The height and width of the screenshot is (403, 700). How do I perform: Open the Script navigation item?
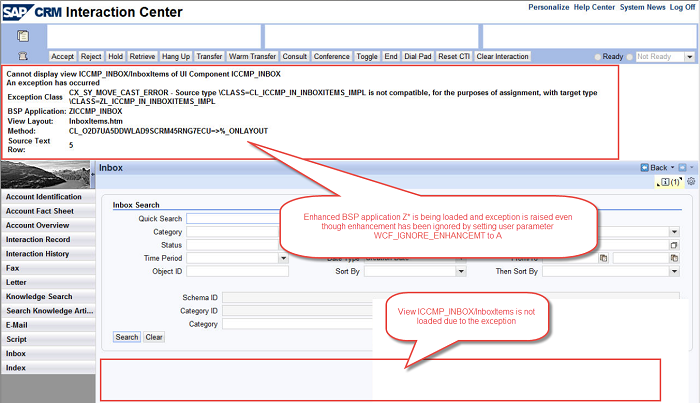(x=48, y=340)
